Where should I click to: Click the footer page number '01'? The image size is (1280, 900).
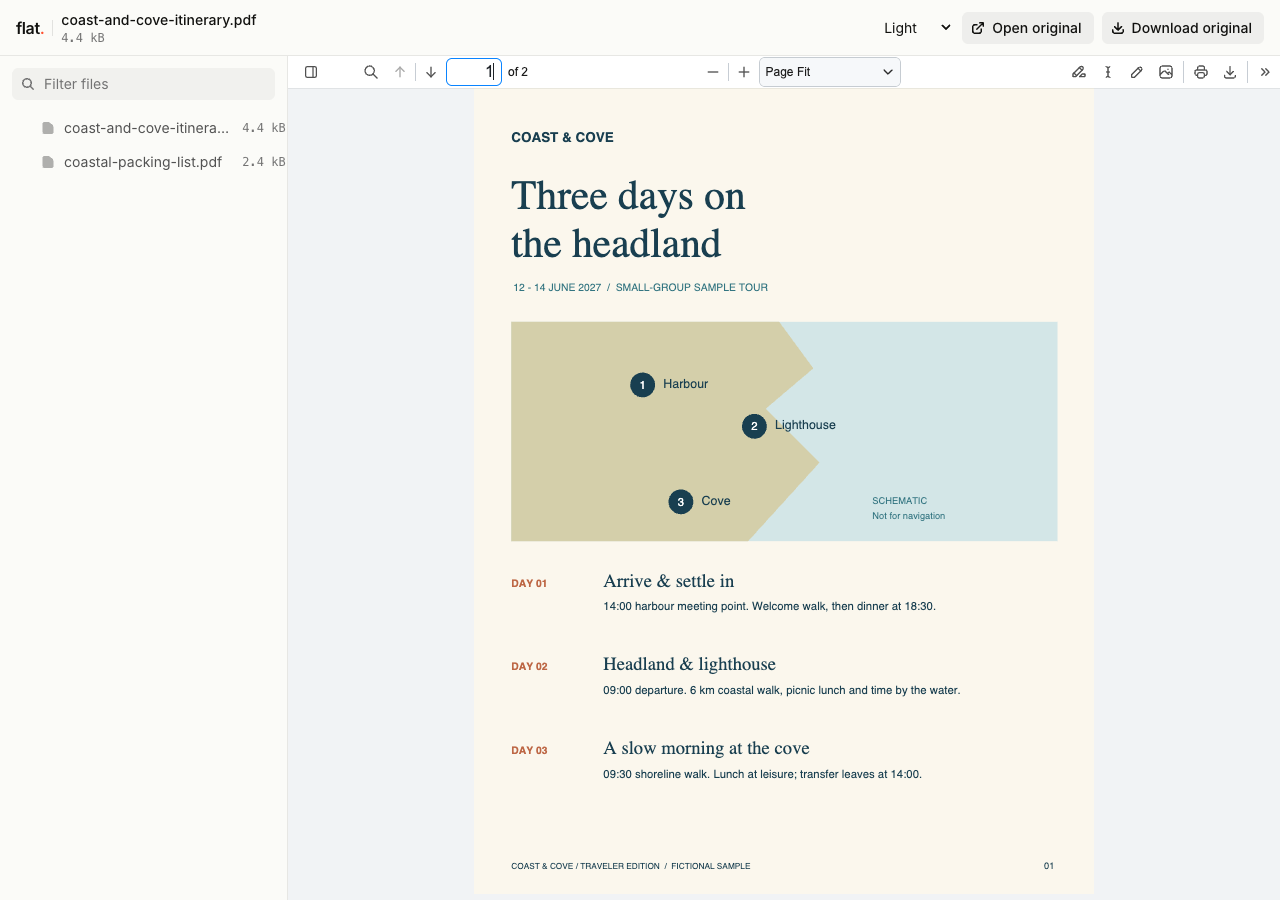[x=1049, y=866]
